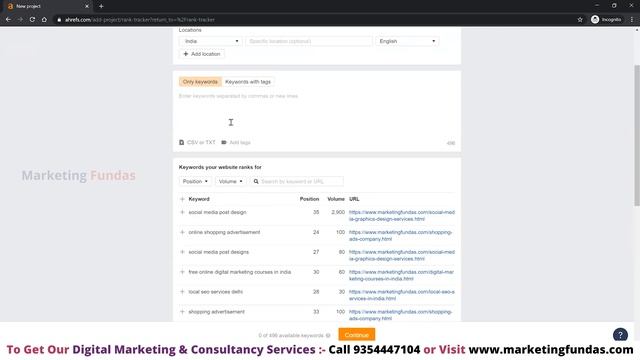Click the Volume column header
Image resolution: width=640 pixels, height=360 pixels.
point(336,199)
